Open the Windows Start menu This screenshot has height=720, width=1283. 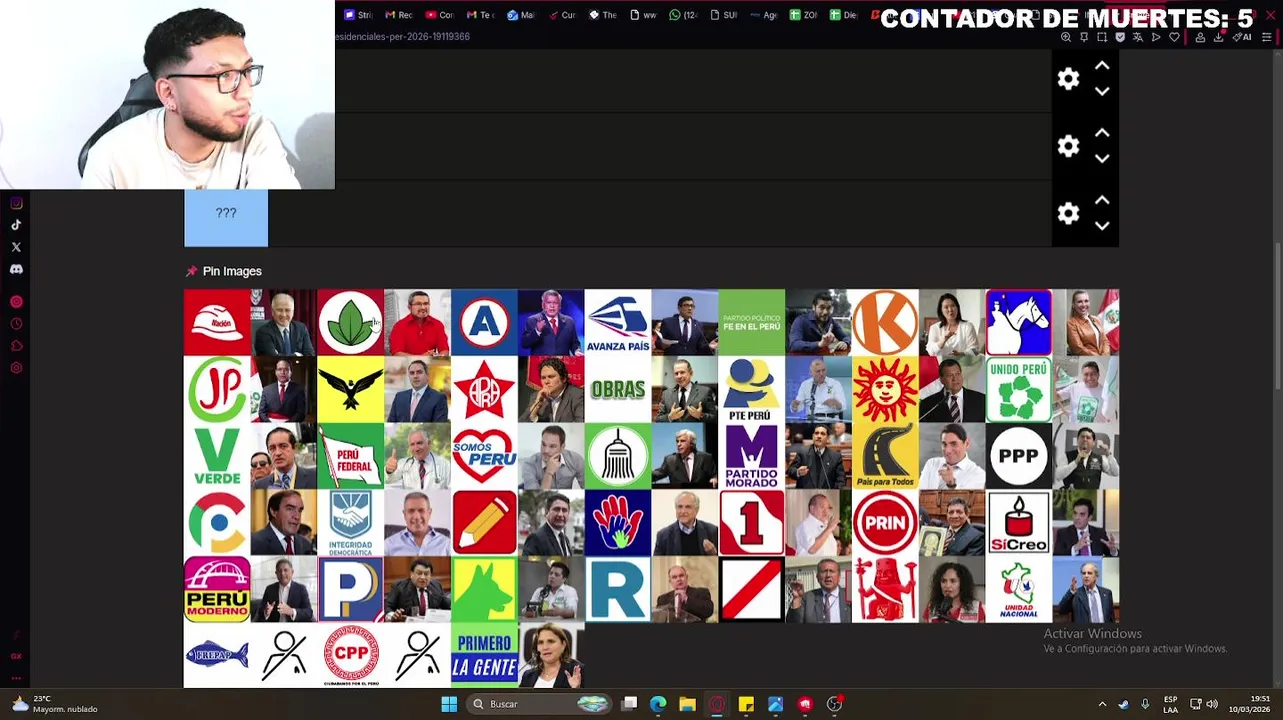tap(449, 704)
